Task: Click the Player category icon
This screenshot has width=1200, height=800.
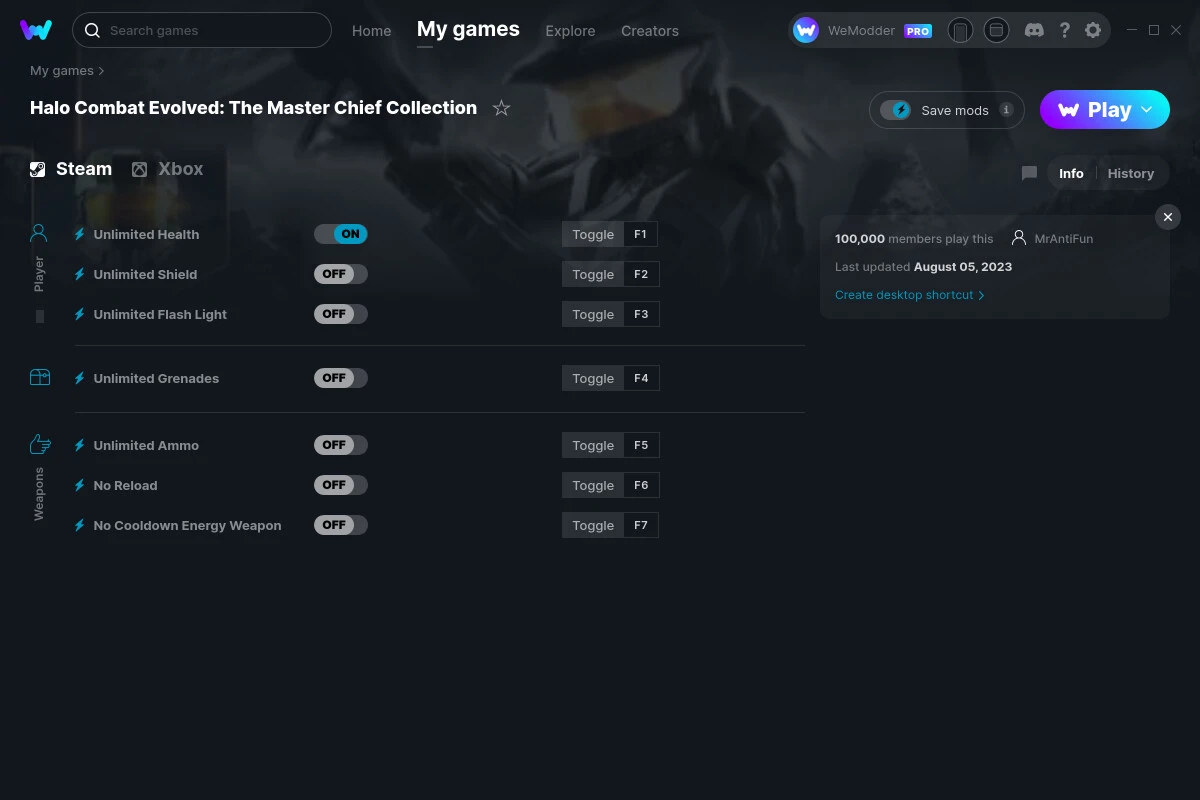Action: pyautogui.click(x=39, y=233)
